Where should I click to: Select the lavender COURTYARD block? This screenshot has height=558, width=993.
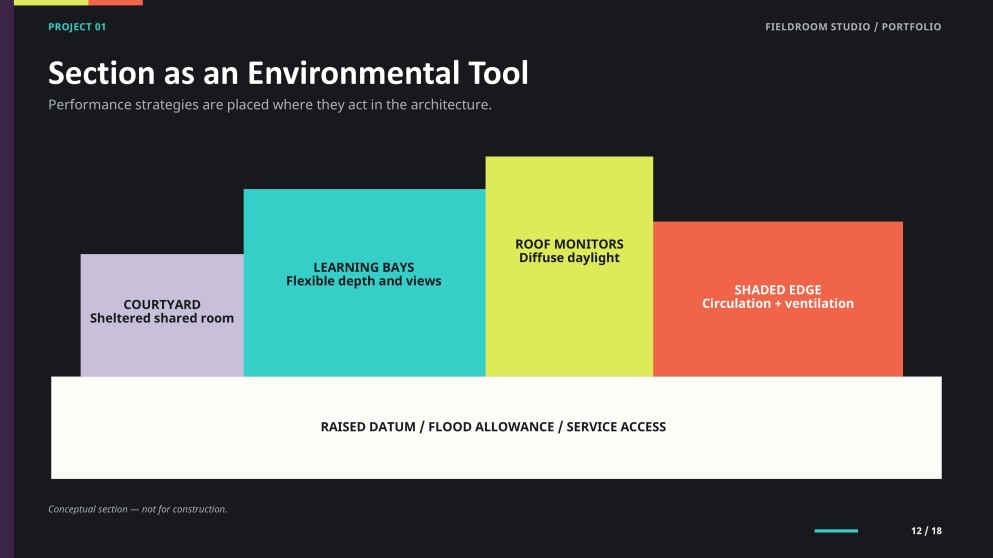(162, 315)
